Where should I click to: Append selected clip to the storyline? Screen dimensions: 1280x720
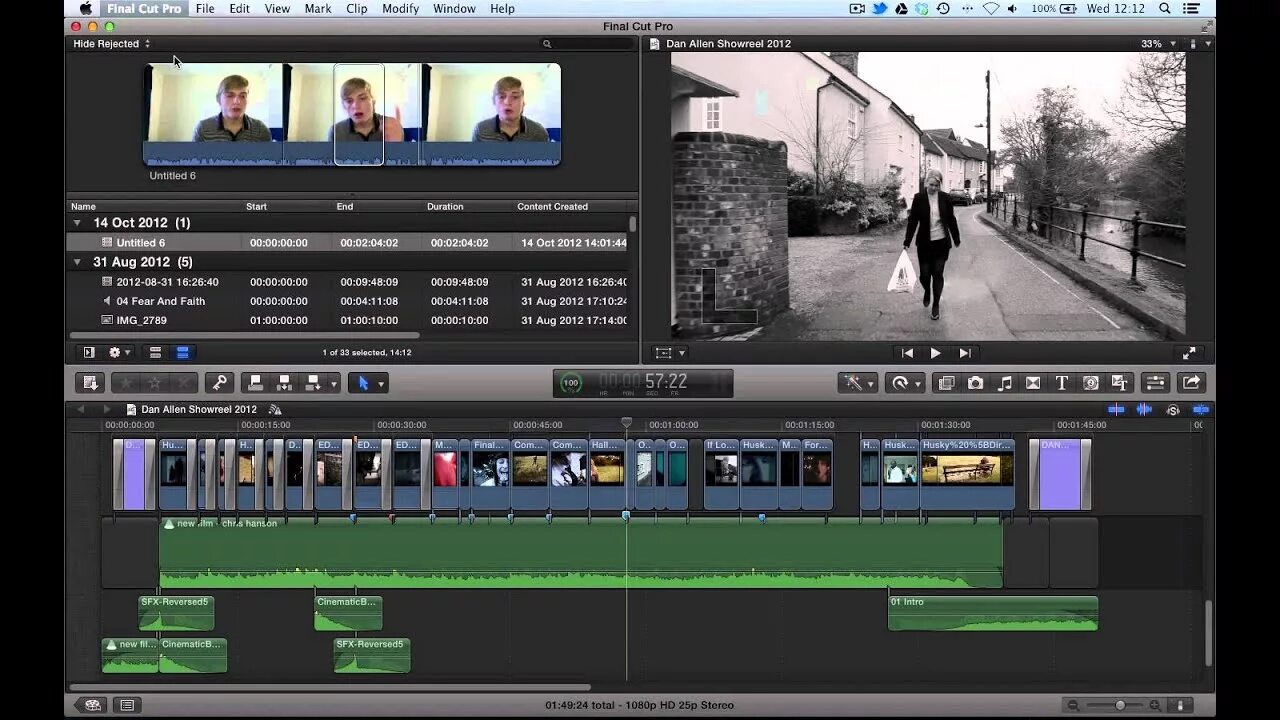coord(313,383)
